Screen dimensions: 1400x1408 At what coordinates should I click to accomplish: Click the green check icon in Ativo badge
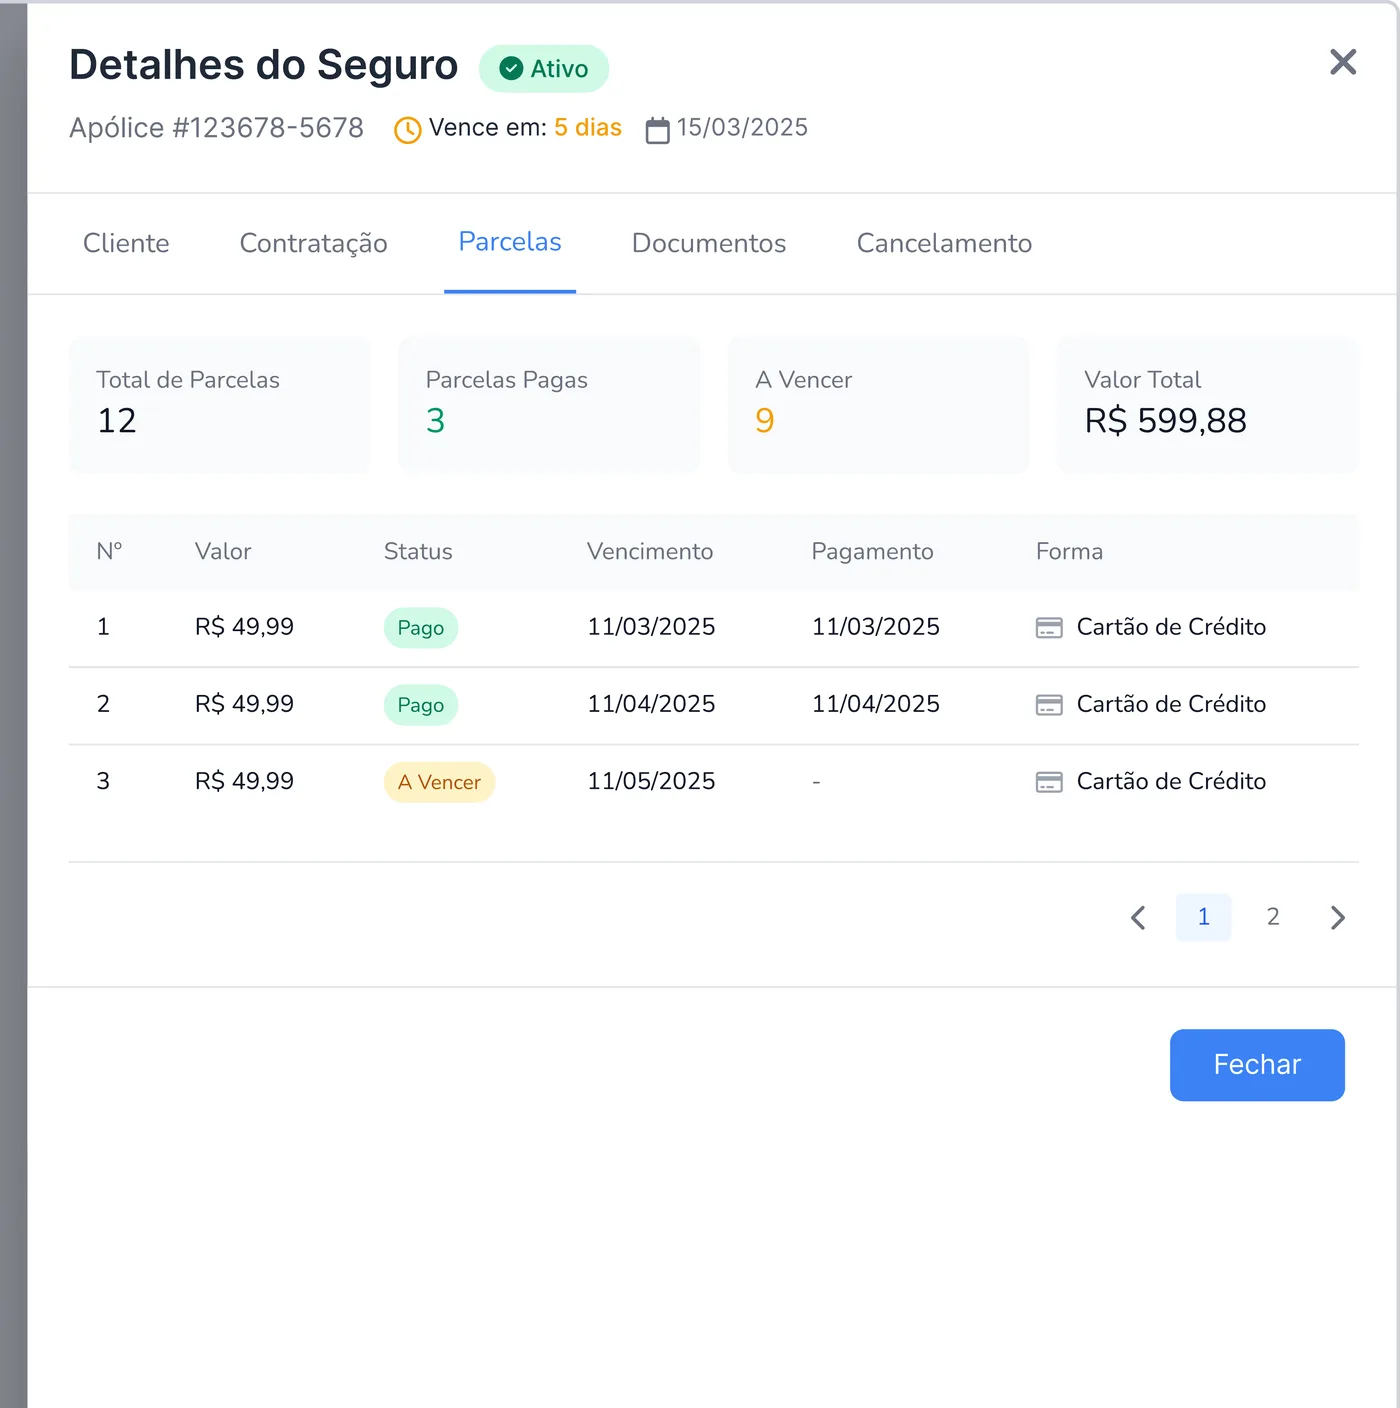point(511,69)
